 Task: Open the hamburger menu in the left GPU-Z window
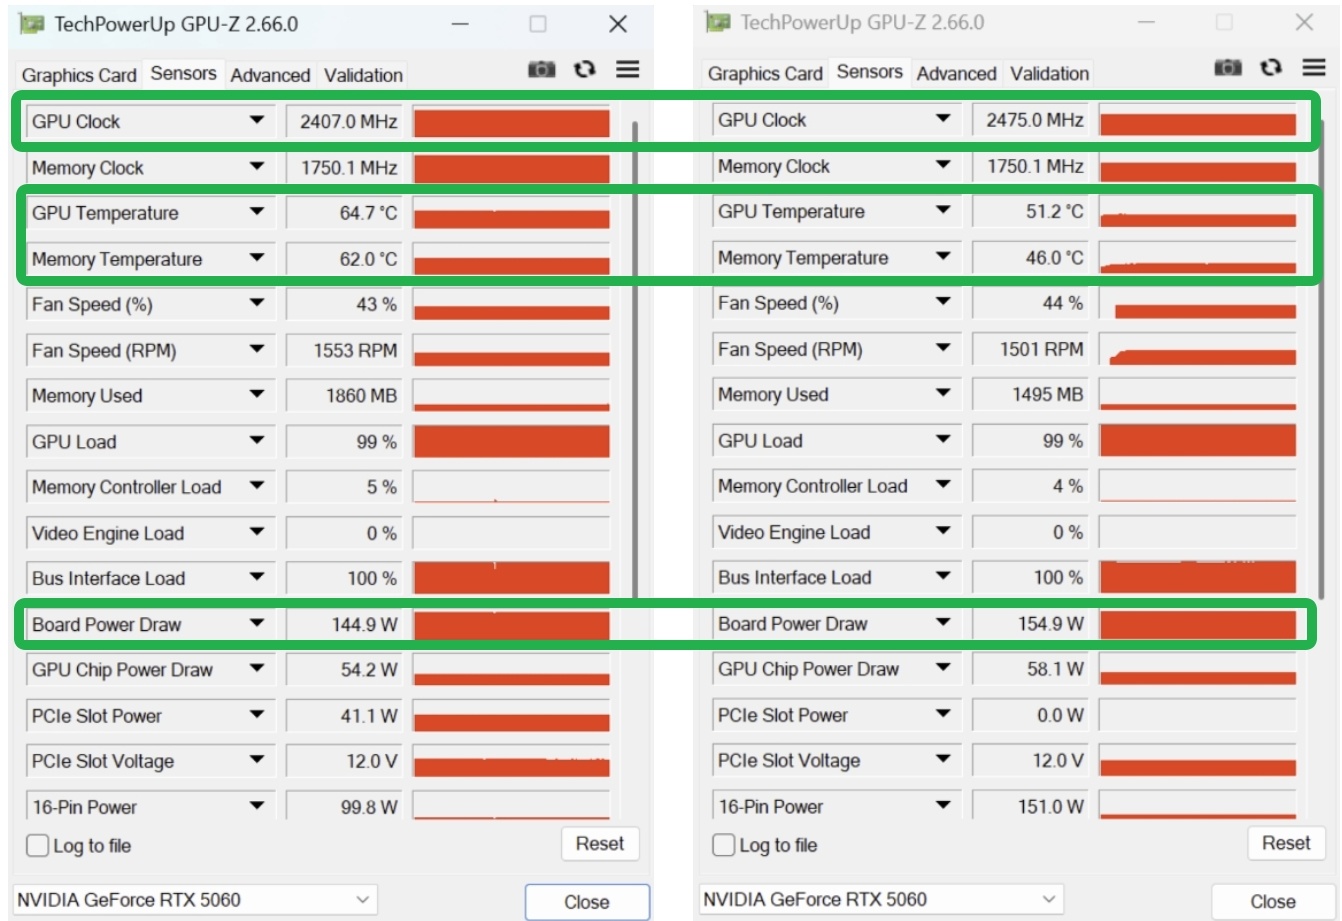628,69
